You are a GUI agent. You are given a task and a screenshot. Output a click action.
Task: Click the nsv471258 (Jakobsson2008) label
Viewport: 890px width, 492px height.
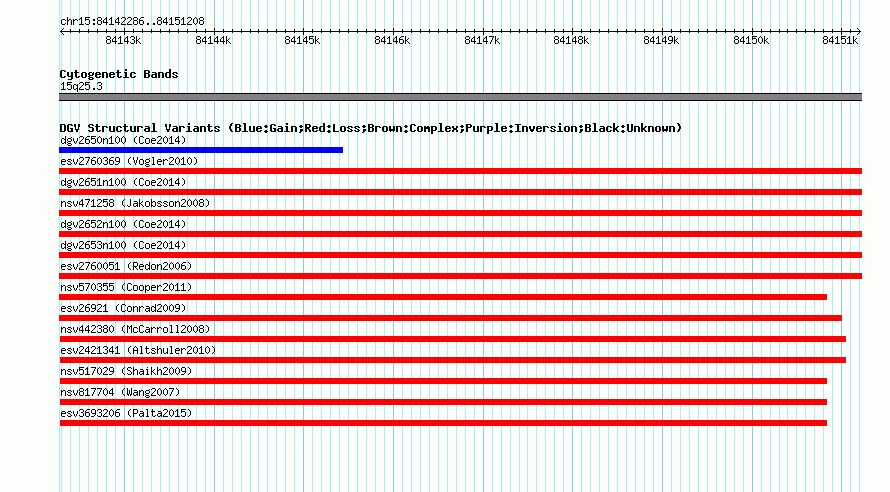point(135,203)
